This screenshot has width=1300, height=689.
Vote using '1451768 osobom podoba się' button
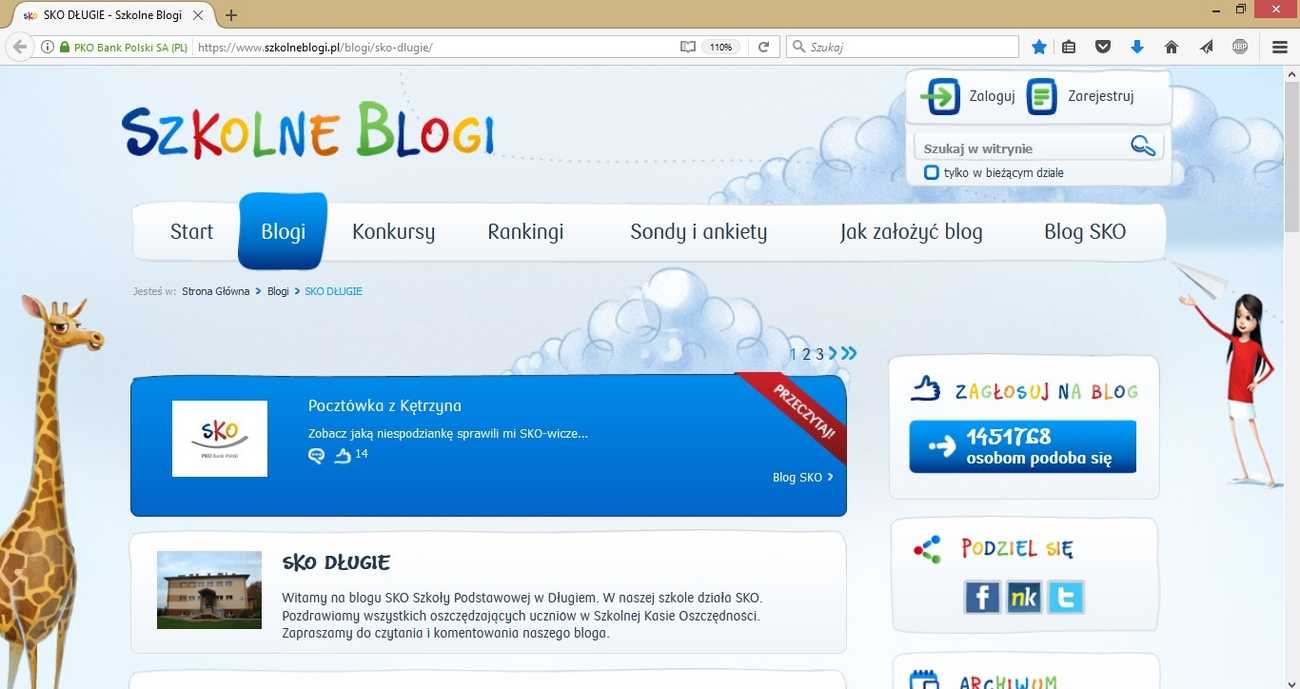click(1022, 446)
